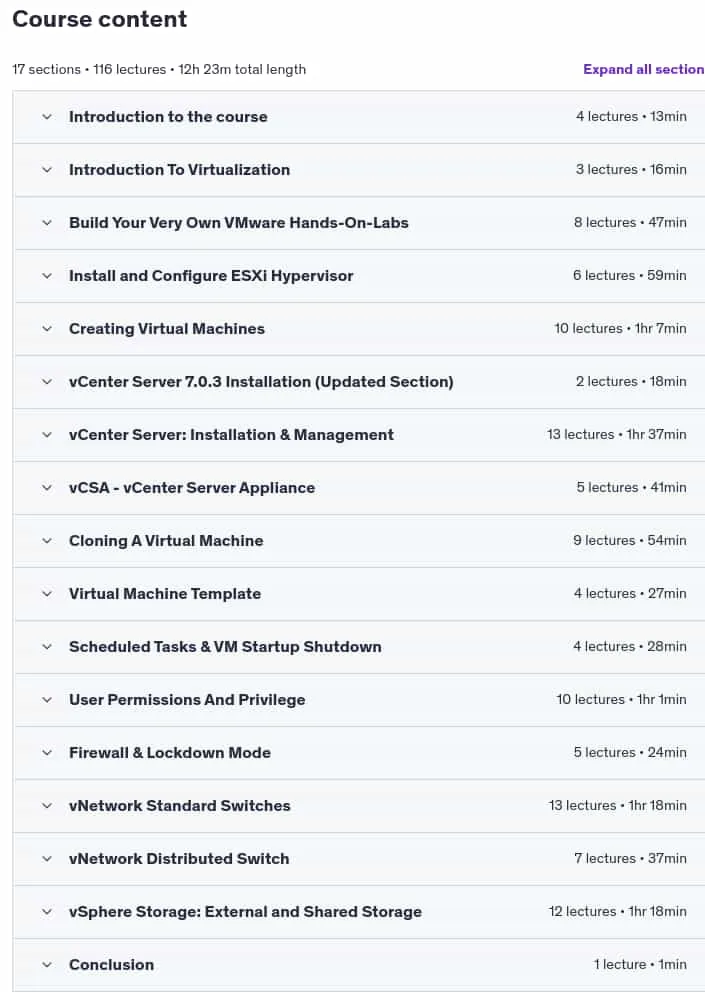Open vNetwork Distributed Switch section title
Image resolution: width=705 pixels, height=992 pixels.
179,859
